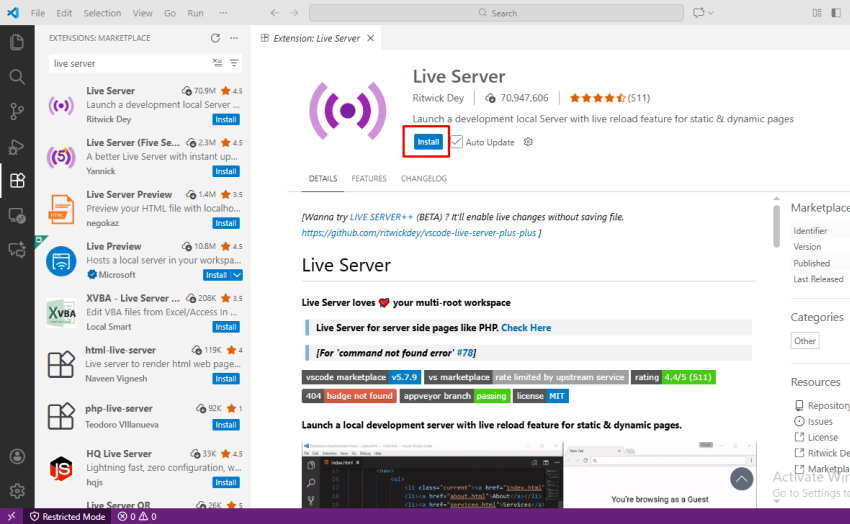
Task: Open the Copilot chat icon in title bar
Action: 698,13
